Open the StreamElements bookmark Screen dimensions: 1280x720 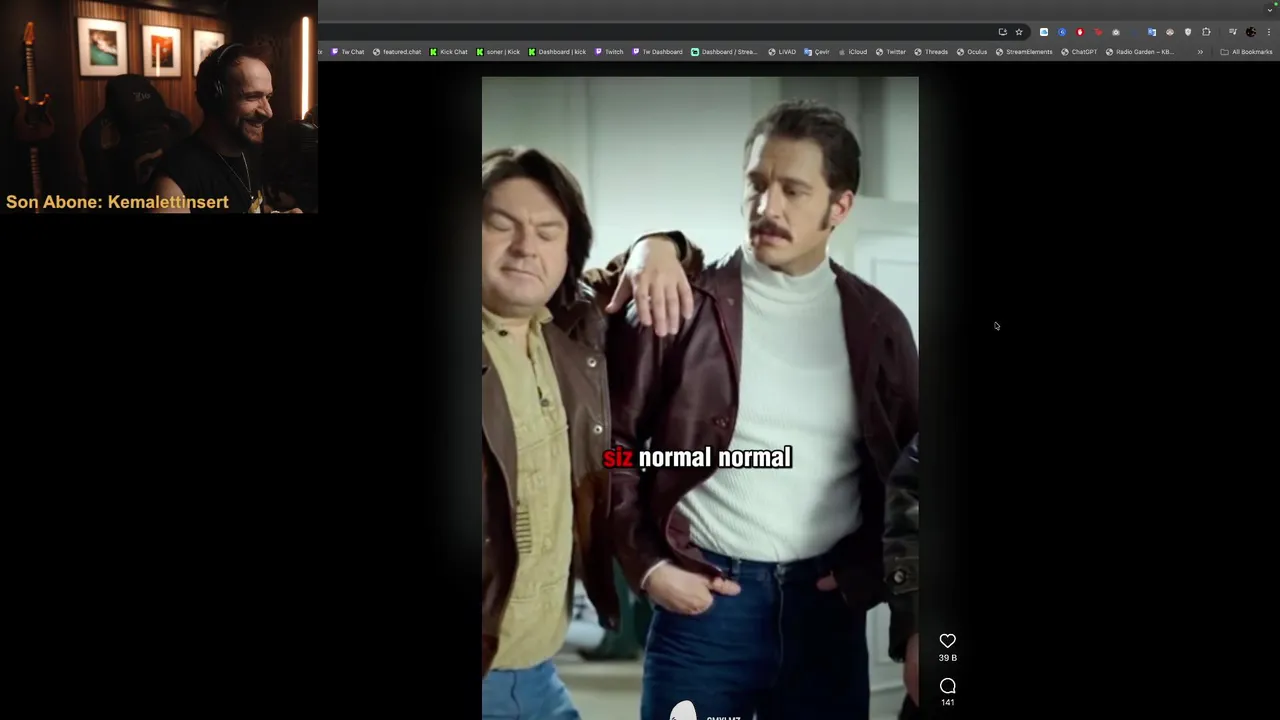coord(1024,52)
